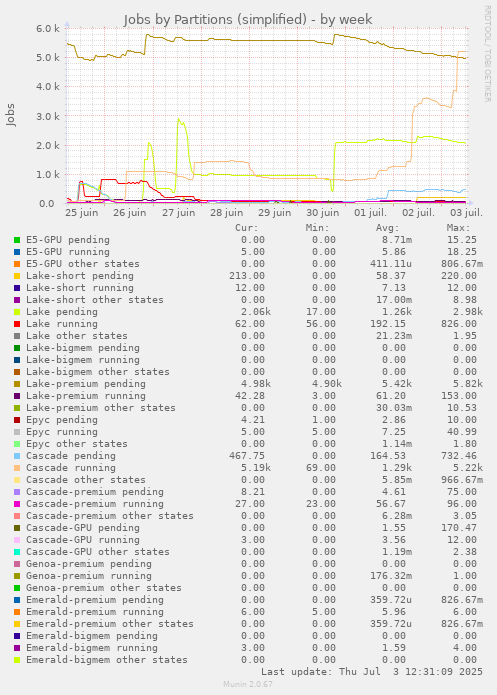This screenshot has height=695, width=497.
Task: Click the RRDTOOL / TOBI OETIKER vertical watermark
Action: [x=487, y=54]
